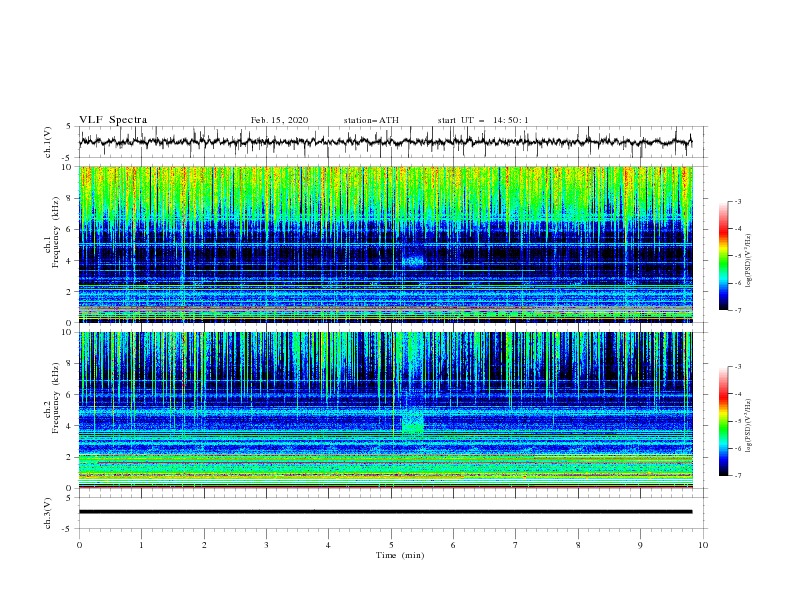Click the "8" kHz tick of ch.1 frequency axis

70,198
